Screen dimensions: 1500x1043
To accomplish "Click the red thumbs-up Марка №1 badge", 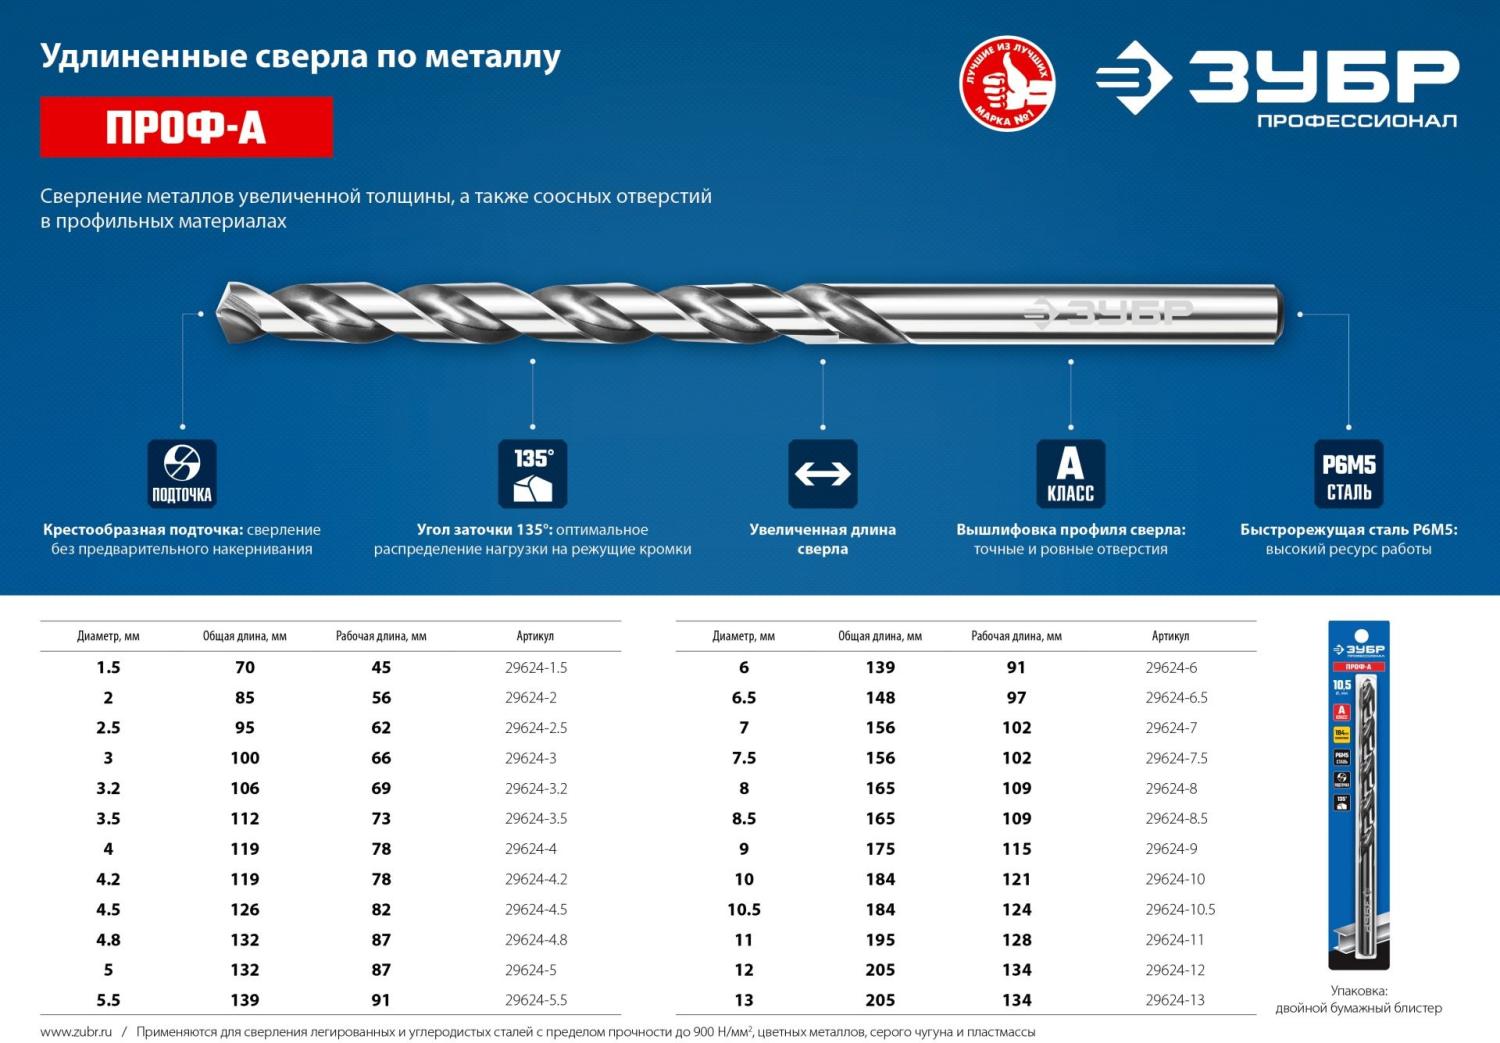I will [1007, 84].
